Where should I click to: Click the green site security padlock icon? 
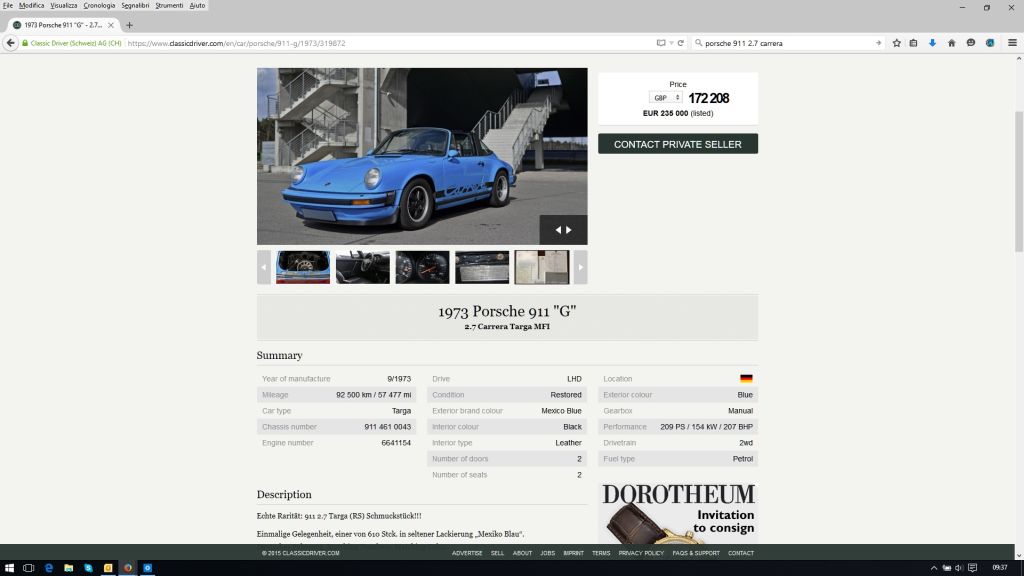tap(25, 43)
